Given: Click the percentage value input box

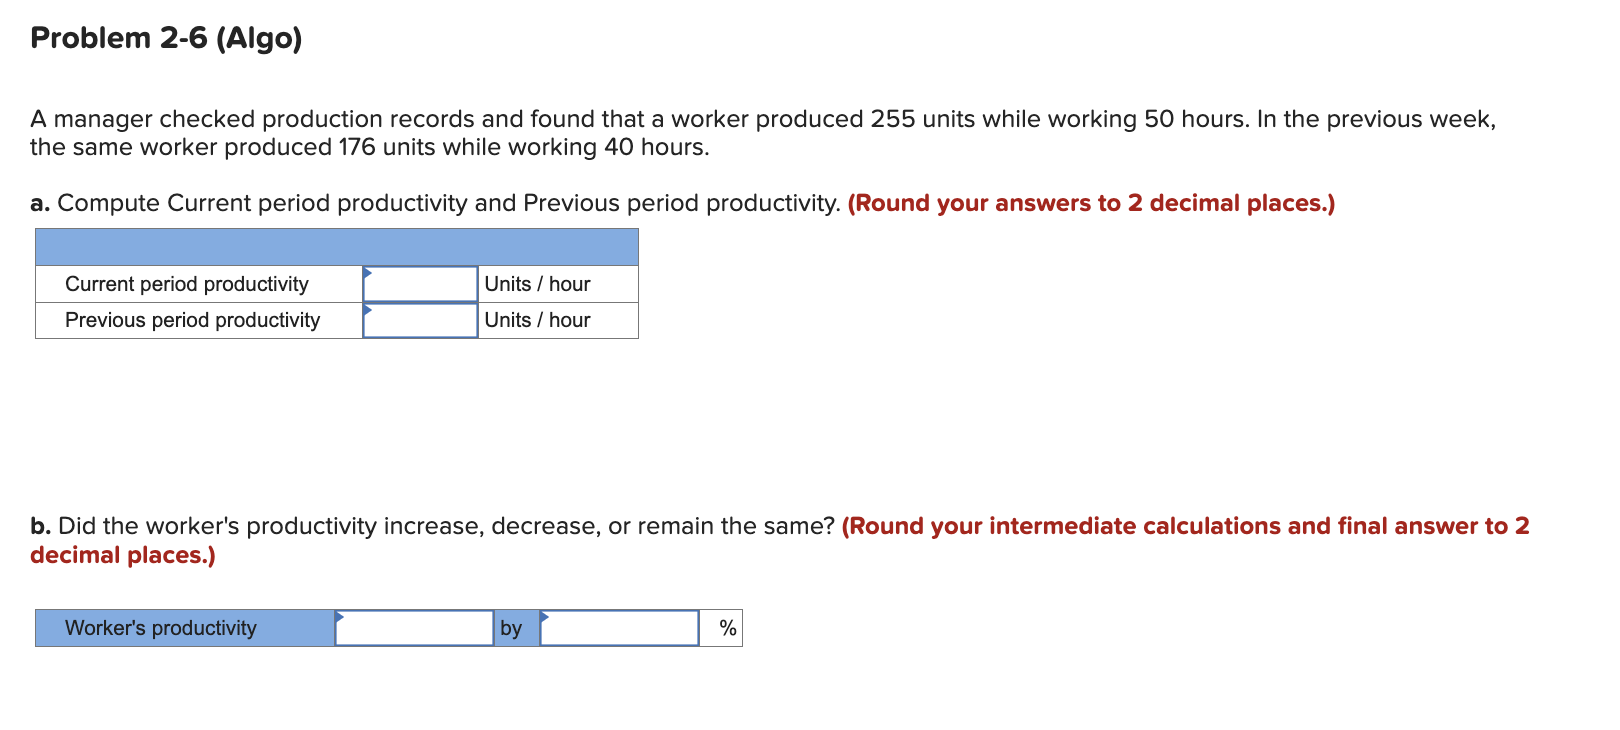Looking at the screenshot, I should (618, 628).
